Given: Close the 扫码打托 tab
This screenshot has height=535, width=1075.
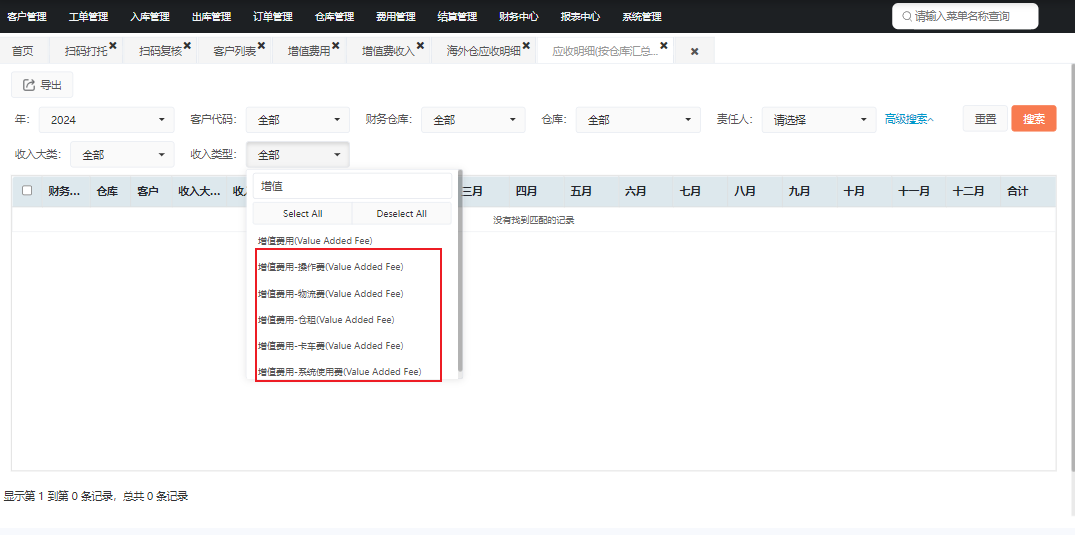Looking at the screenshot, I should [113, 46].
